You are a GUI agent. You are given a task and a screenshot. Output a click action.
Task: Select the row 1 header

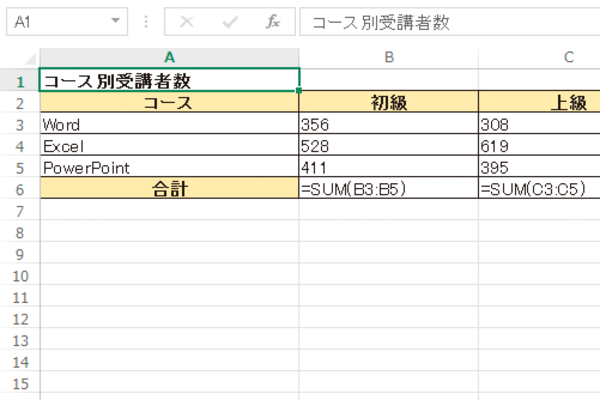(x=20, y=81)
